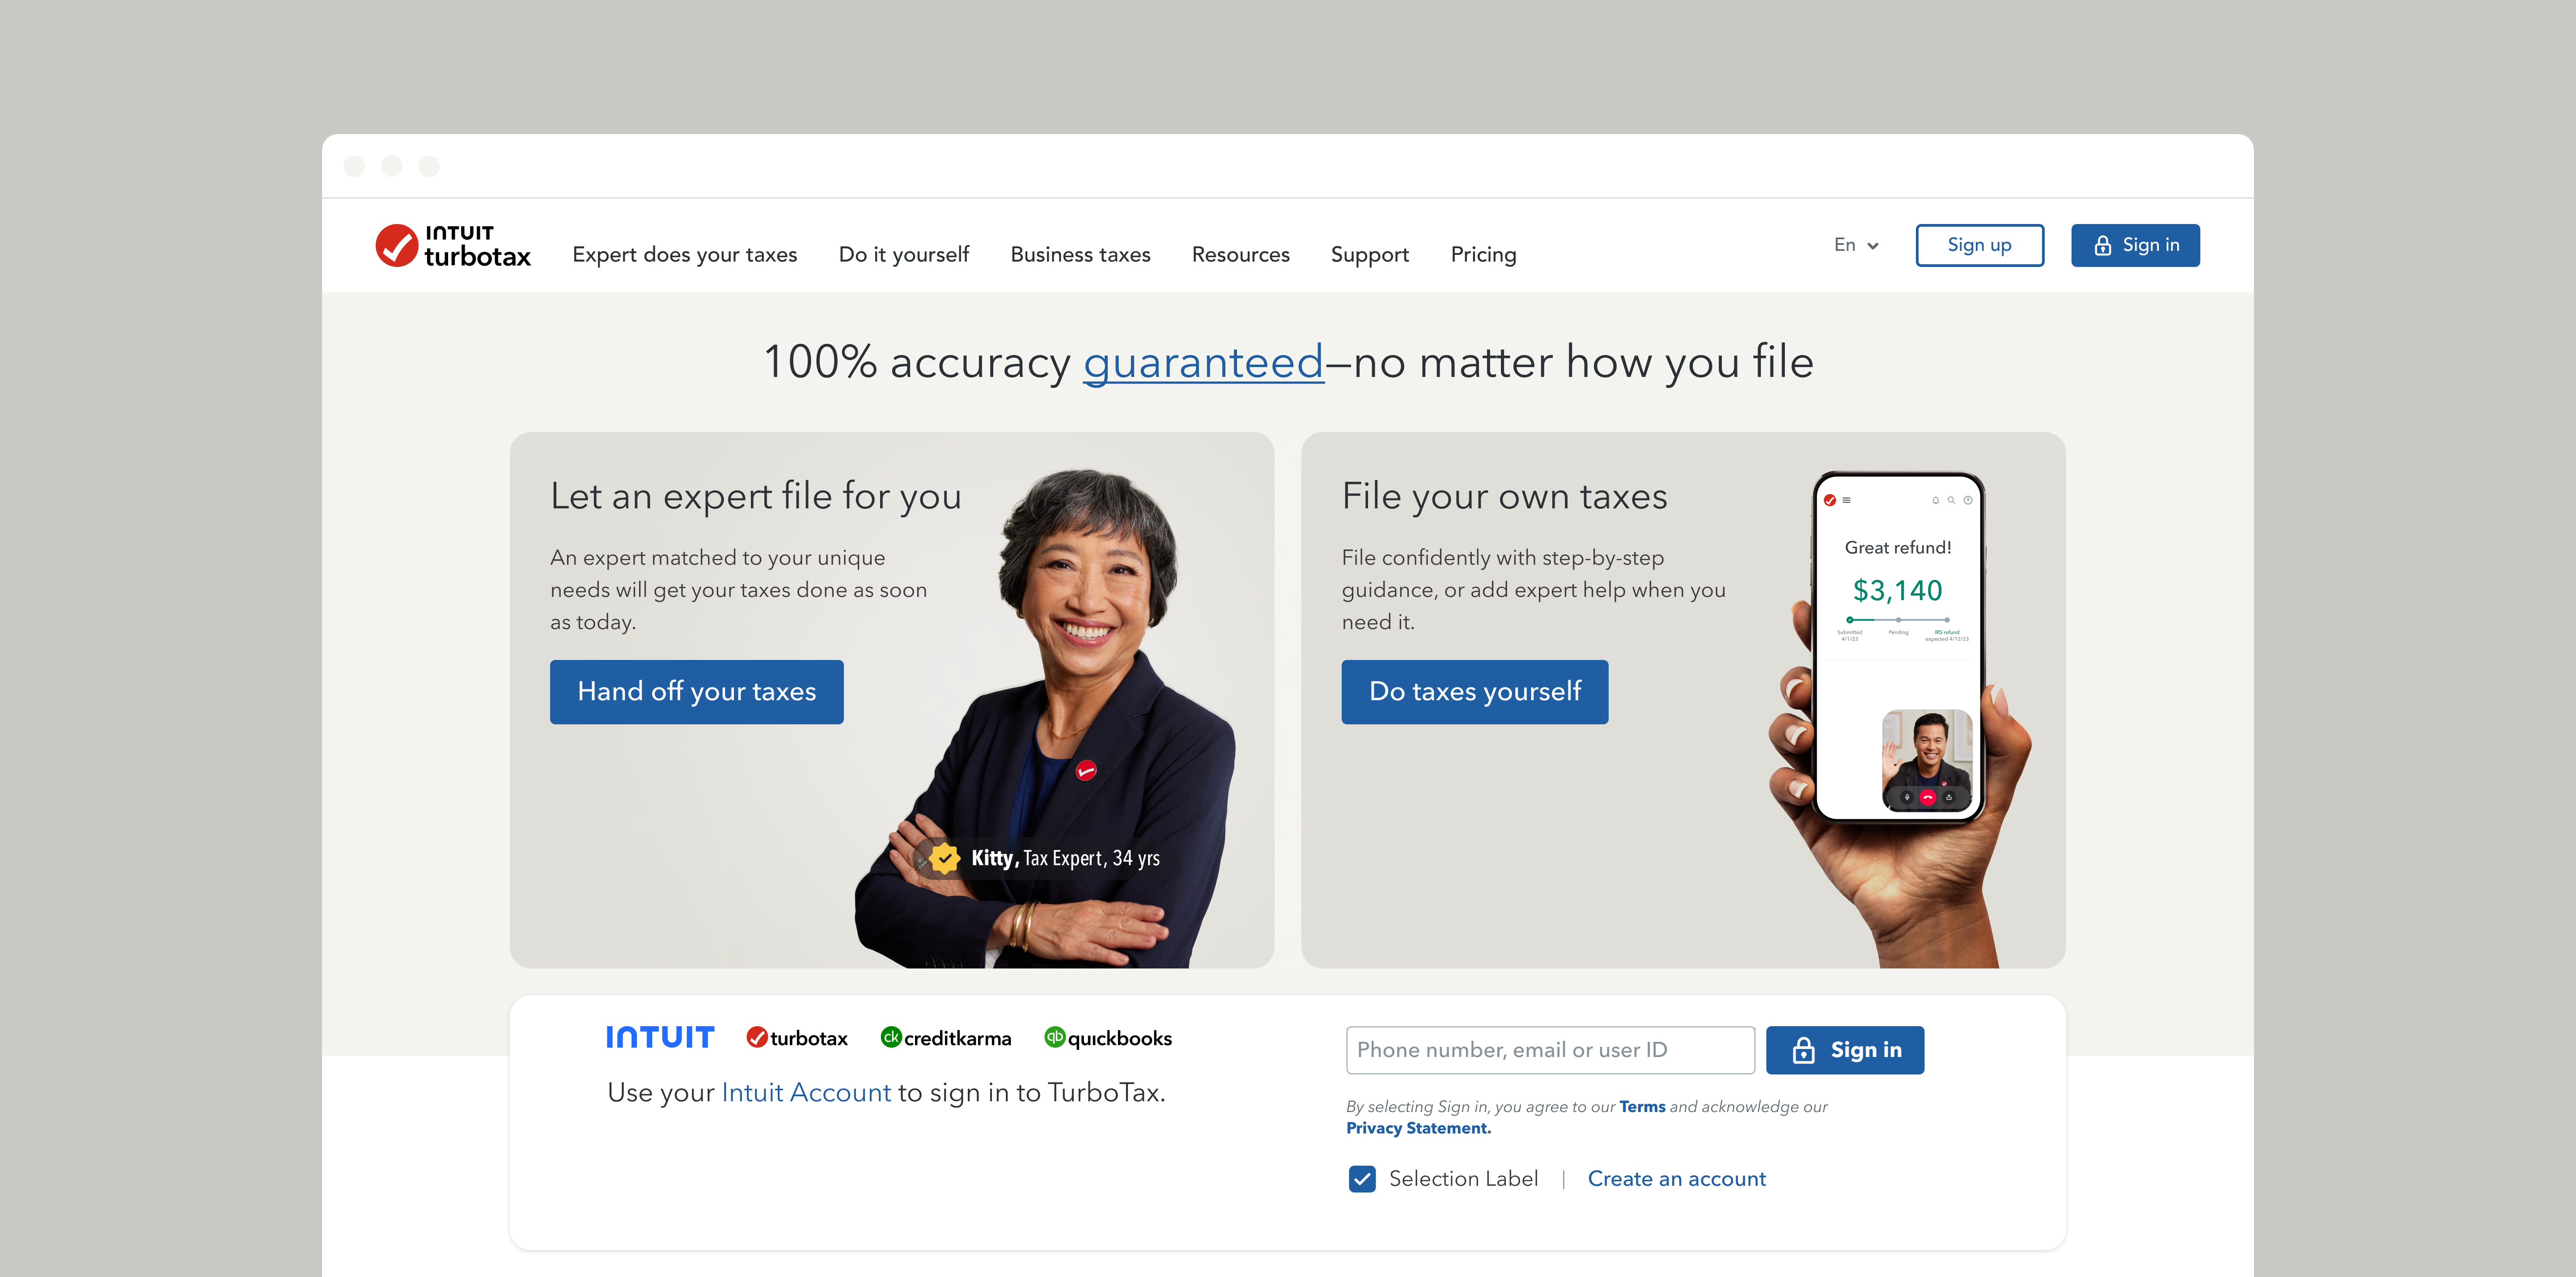Focus the Phone number, email or user ID field

[1550, 1050]
